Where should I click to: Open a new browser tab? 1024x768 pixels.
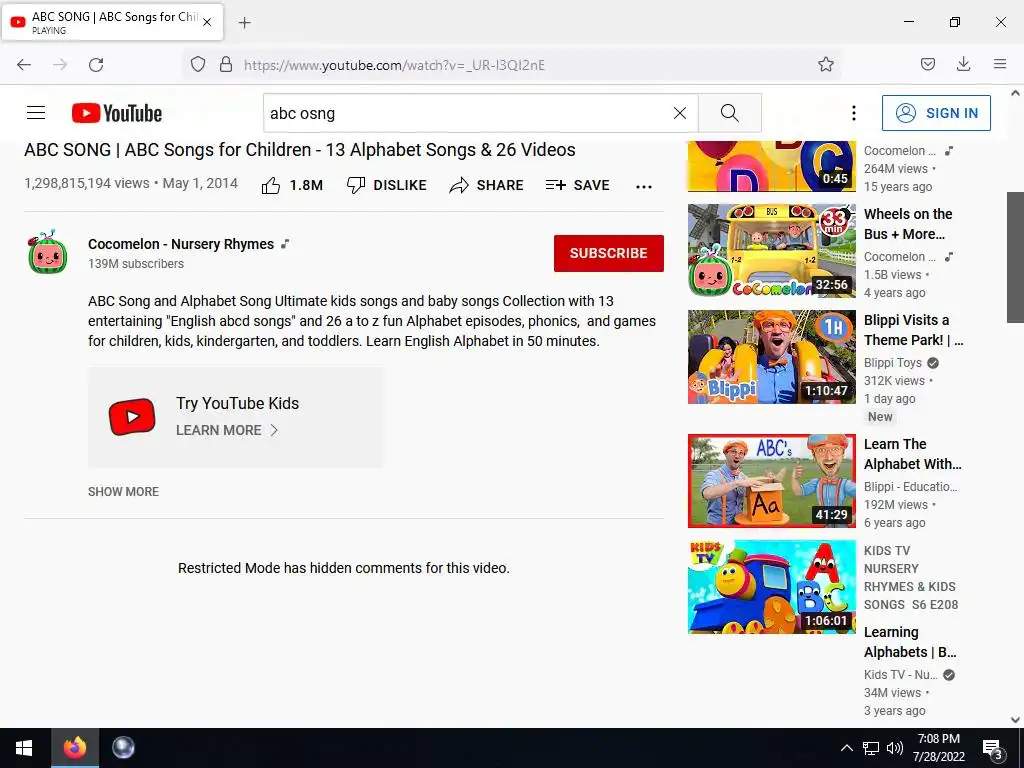[x=244, y=23]
